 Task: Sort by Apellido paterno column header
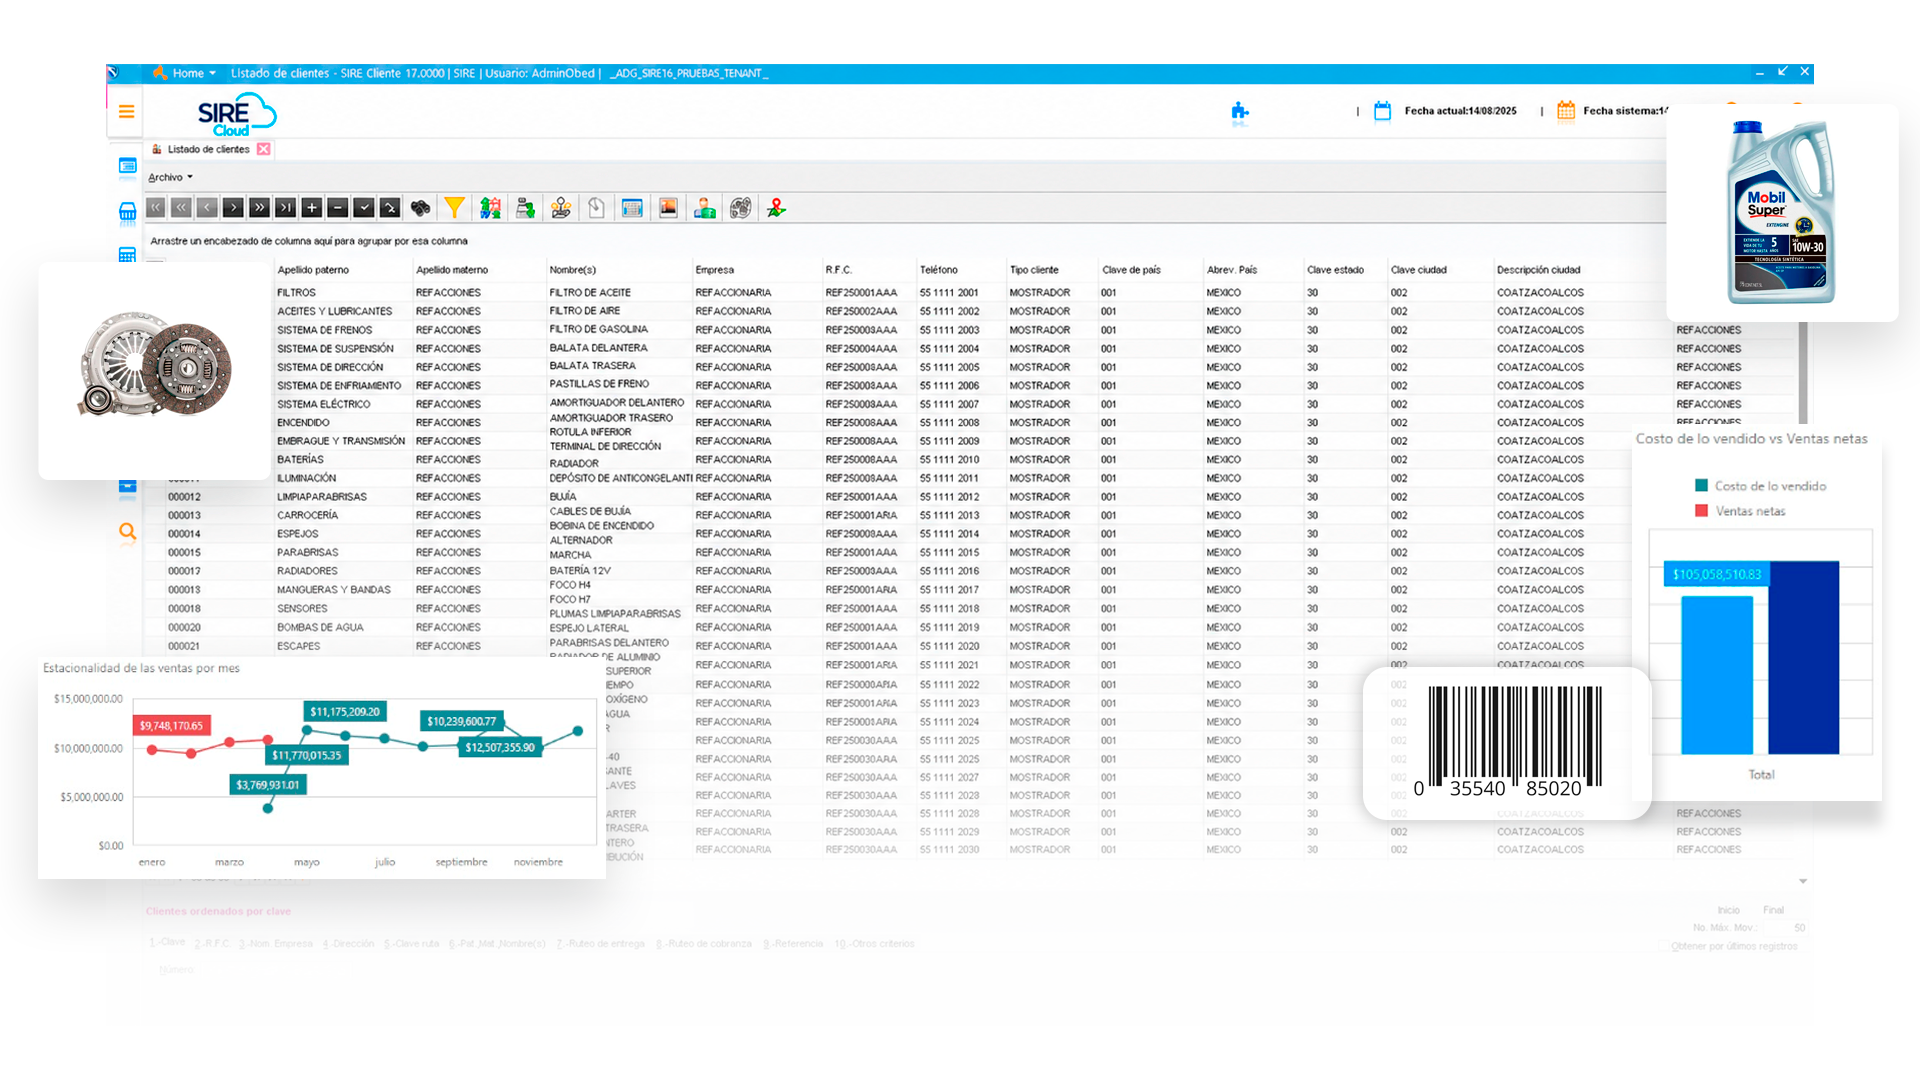pyautogui.click(x=313, y=270)
